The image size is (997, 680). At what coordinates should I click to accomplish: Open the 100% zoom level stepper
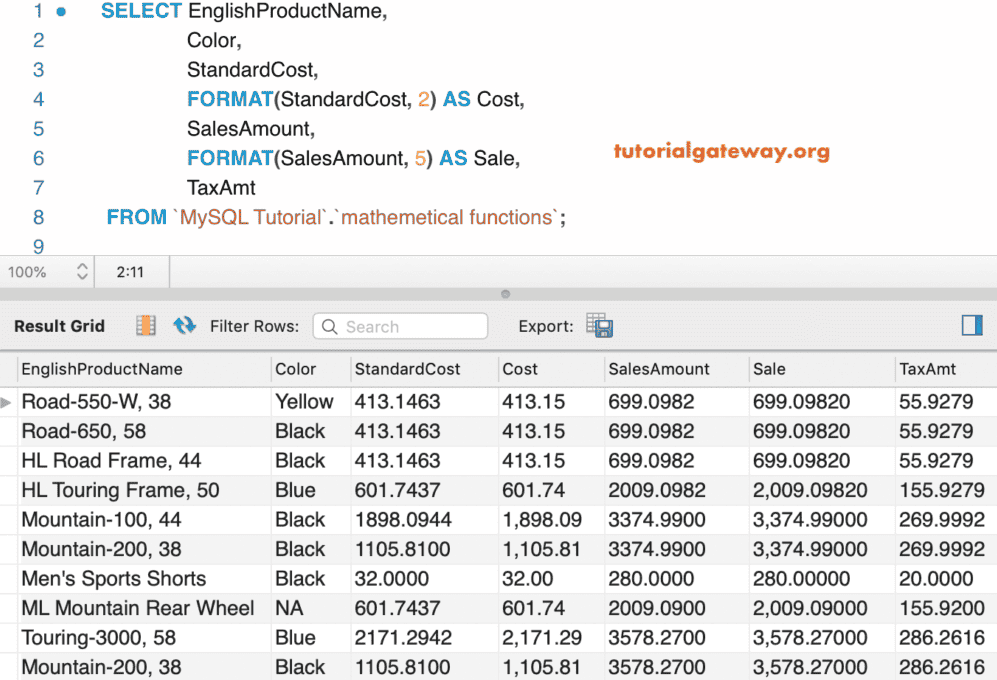81,272
